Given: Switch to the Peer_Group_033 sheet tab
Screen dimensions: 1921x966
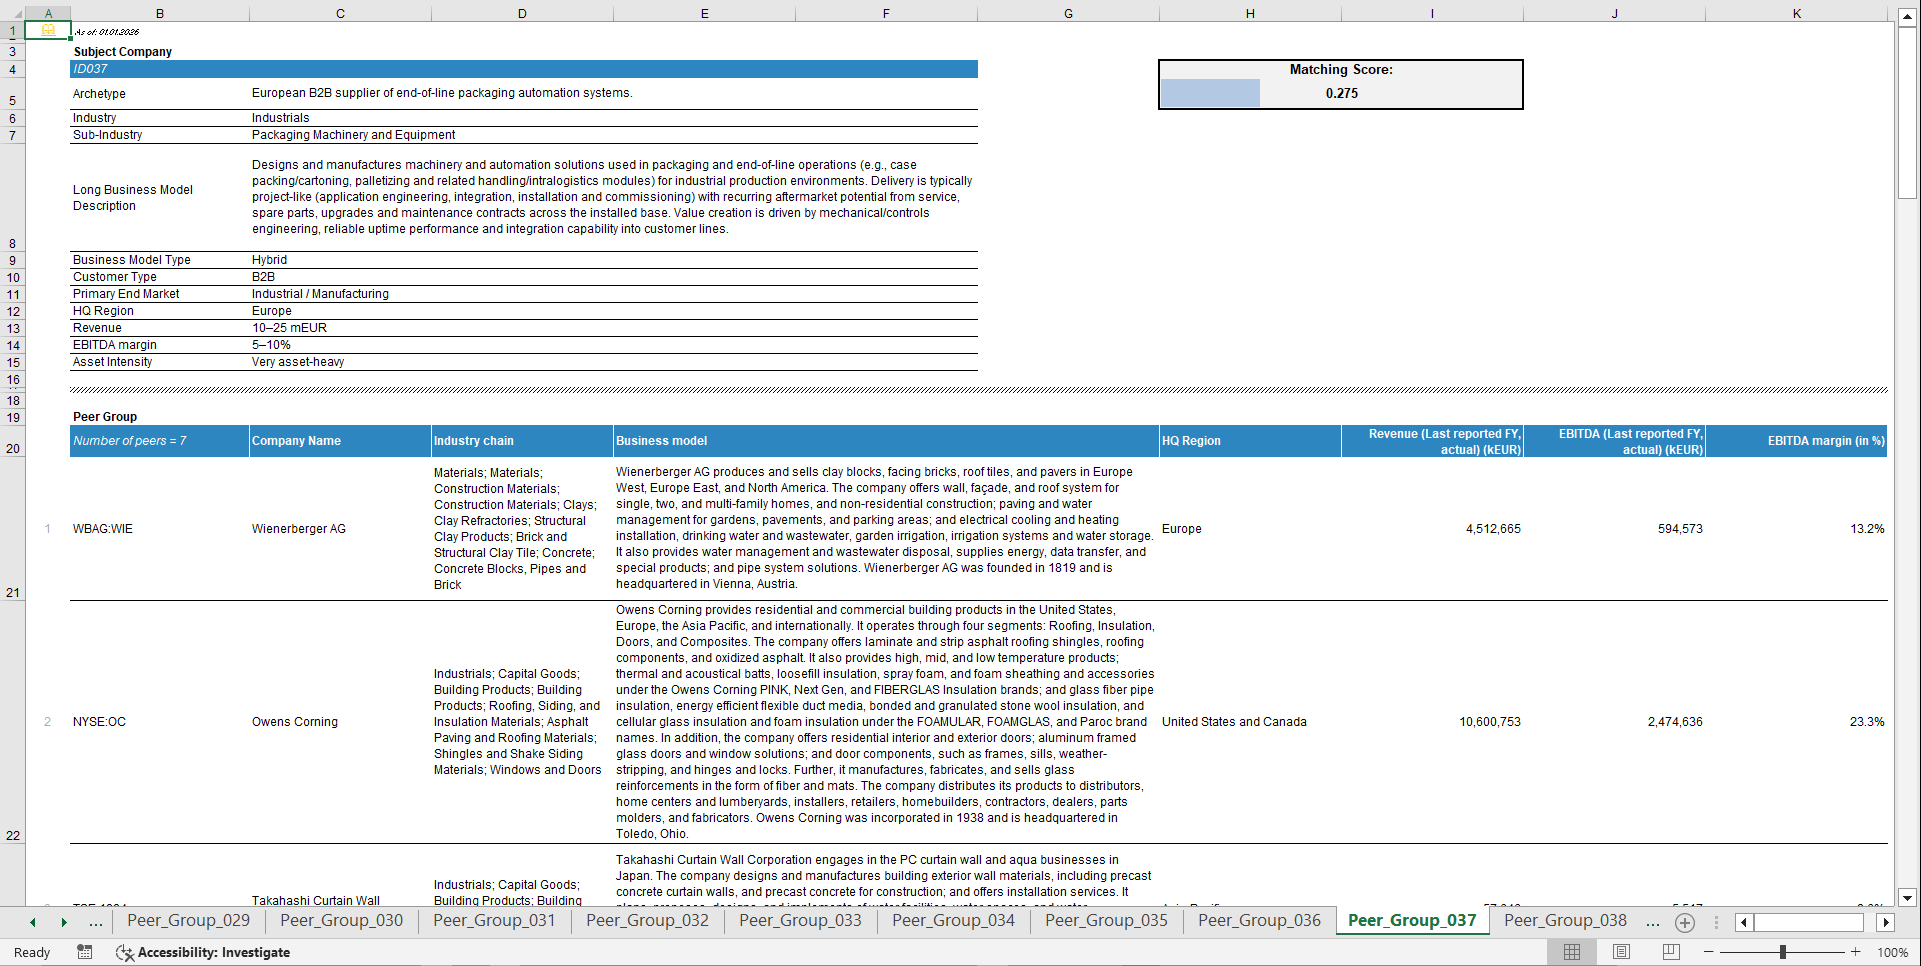Looking at the screenshot, I should coord(799,921).
